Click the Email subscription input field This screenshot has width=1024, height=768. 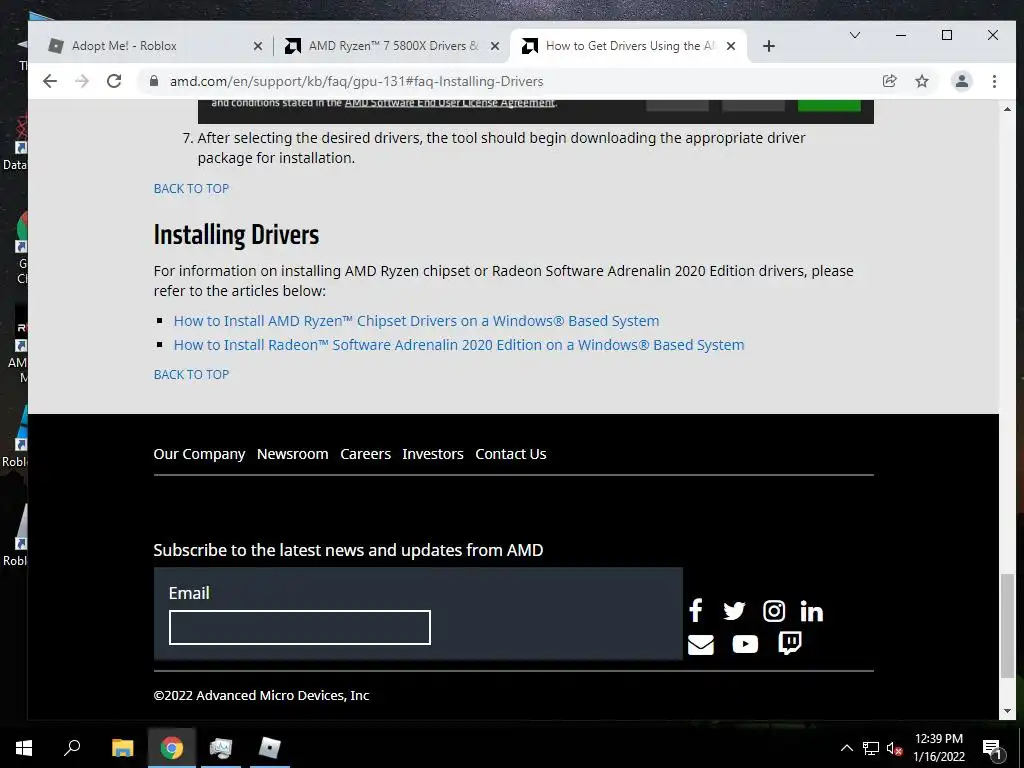click(x=300, y=628)
